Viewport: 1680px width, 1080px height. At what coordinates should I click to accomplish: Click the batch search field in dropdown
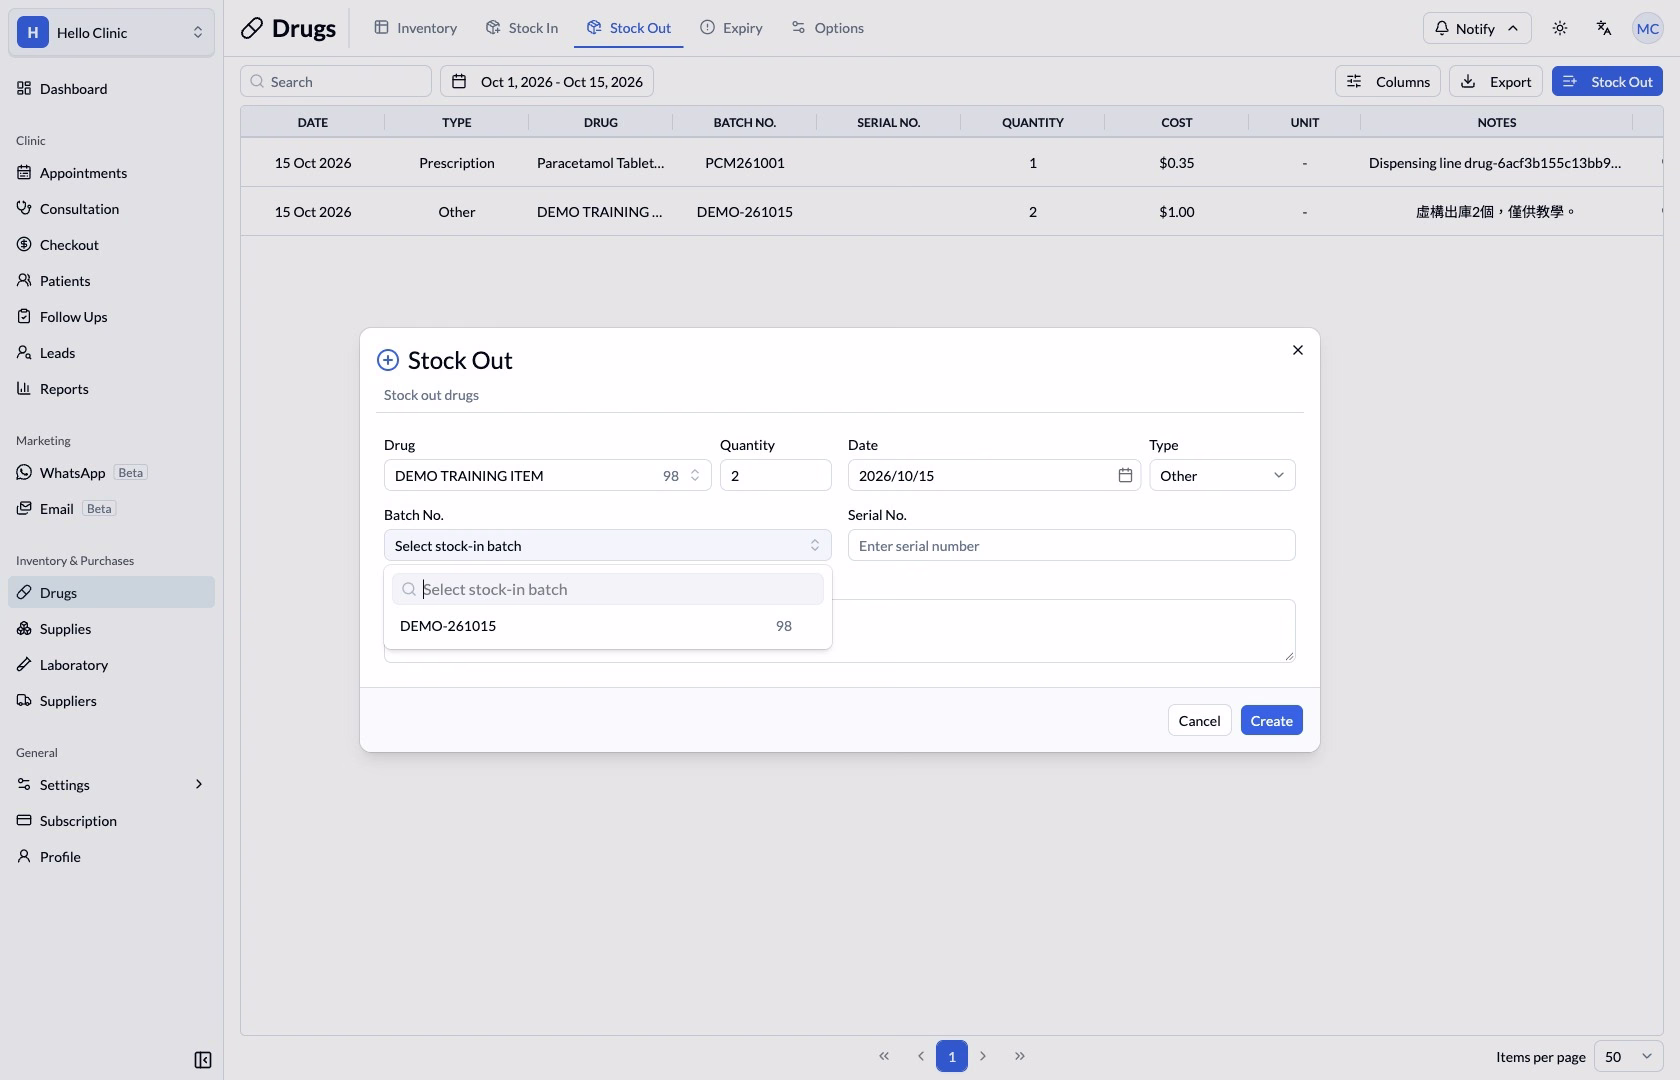pos(607,589)
